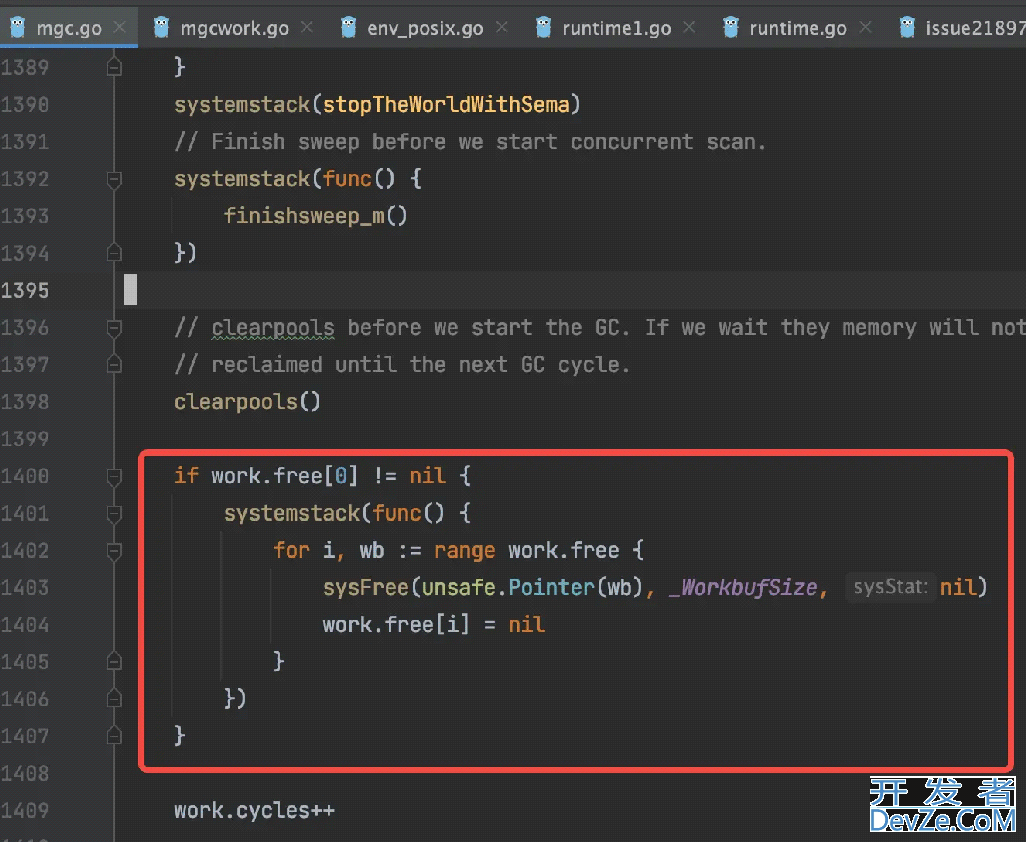Click the sysStat: parameter hint
This screenshot has width=1026, height=842.
[x=891, y=587]
